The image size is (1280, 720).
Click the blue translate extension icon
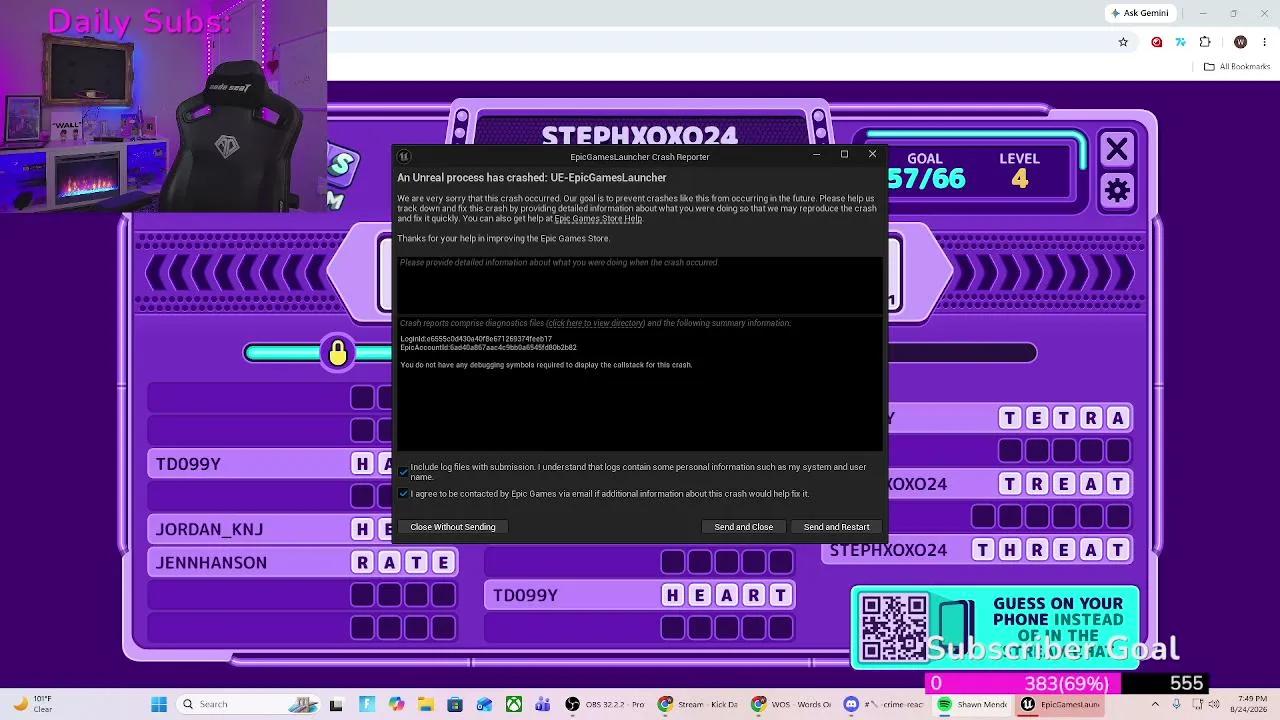(1181, 42)
